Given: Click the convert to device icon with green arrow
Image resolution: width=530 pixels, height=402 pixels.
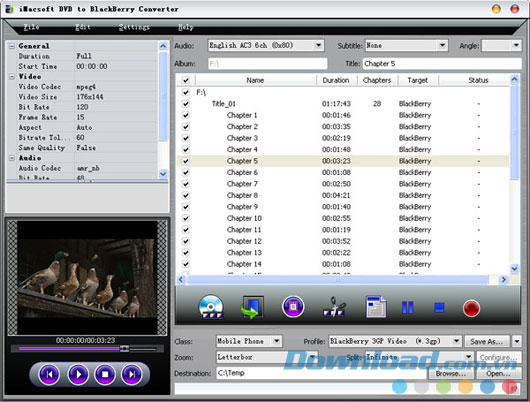Looking at the screenshot, I should (x=252, y=307).
